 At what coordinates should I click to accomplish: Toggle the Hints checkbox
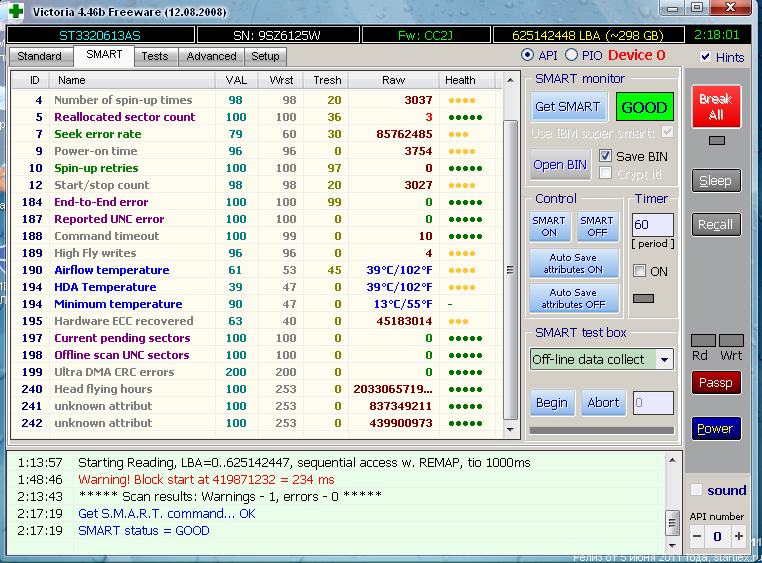706,57
